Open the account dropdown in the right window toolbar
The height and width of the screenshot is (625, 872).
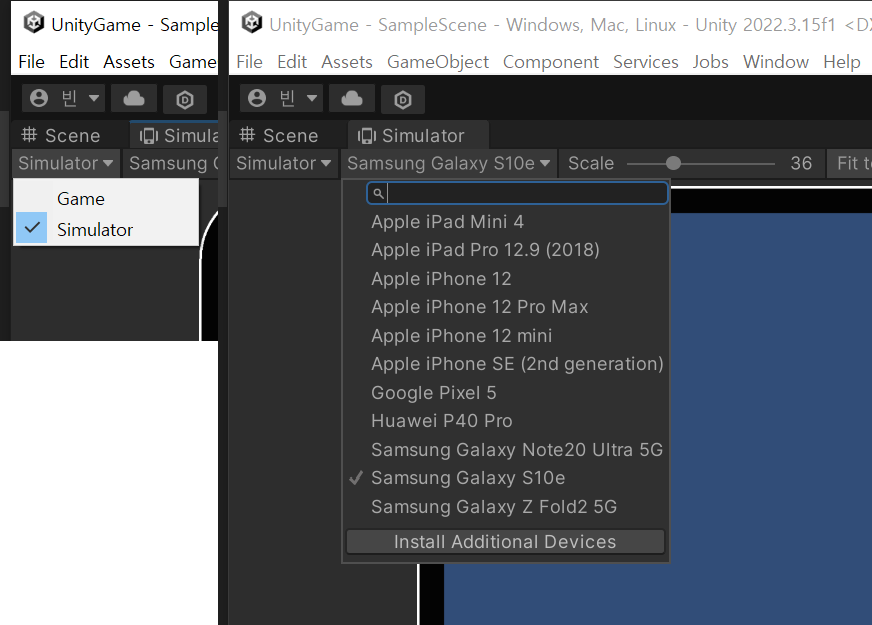(281, 98)
